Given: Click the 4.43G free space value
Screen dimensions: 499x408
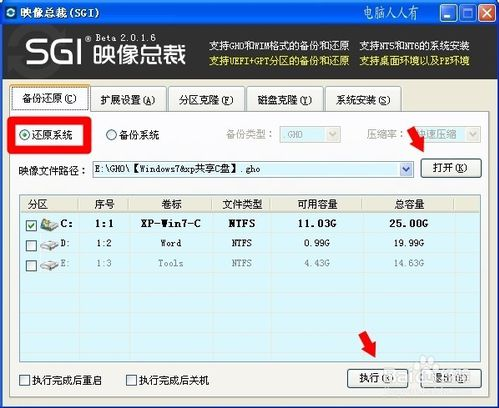Looking at the screenshot, I should click(317, 263).
